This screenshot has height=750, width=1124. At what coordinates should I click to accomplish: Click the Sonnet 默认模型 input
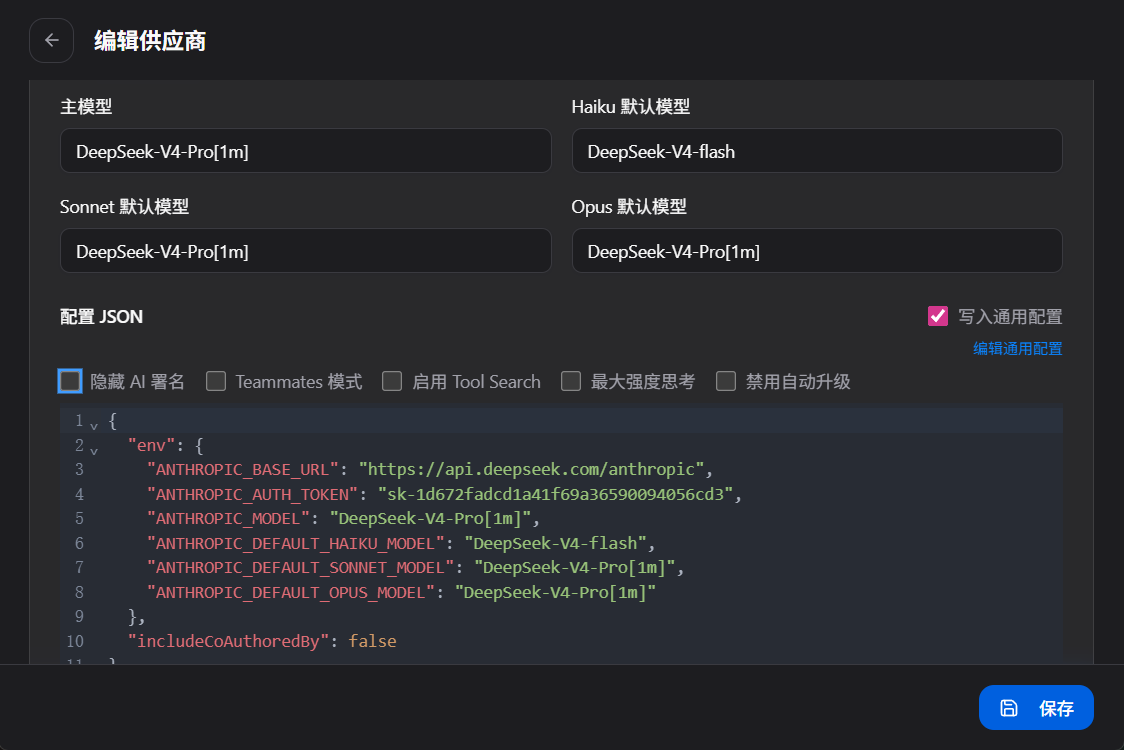pos(305,251)
